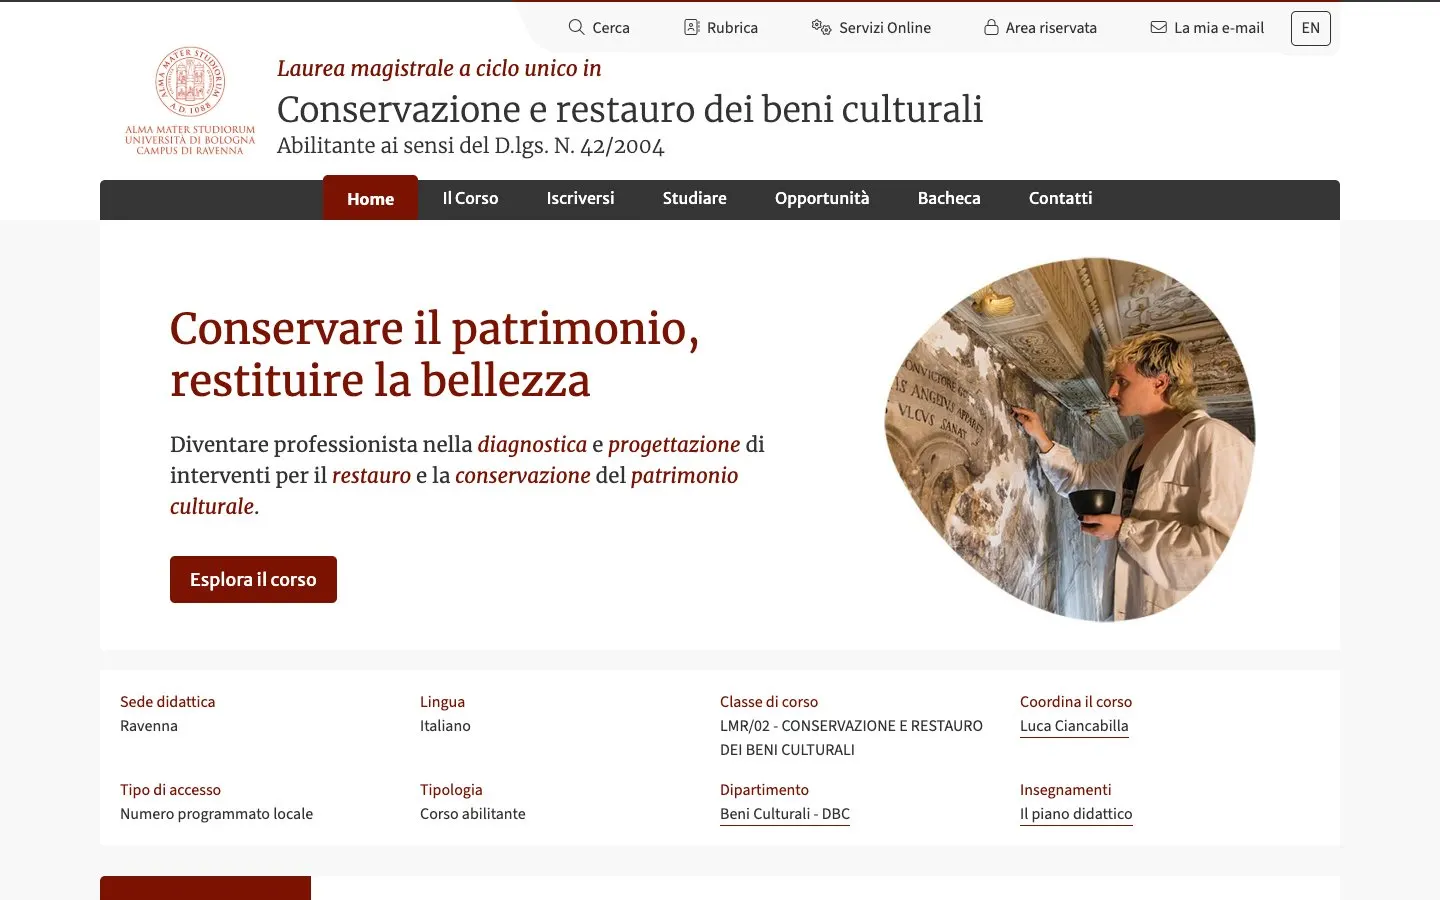Click the Sede didattica label

click(x=168, y=702)
